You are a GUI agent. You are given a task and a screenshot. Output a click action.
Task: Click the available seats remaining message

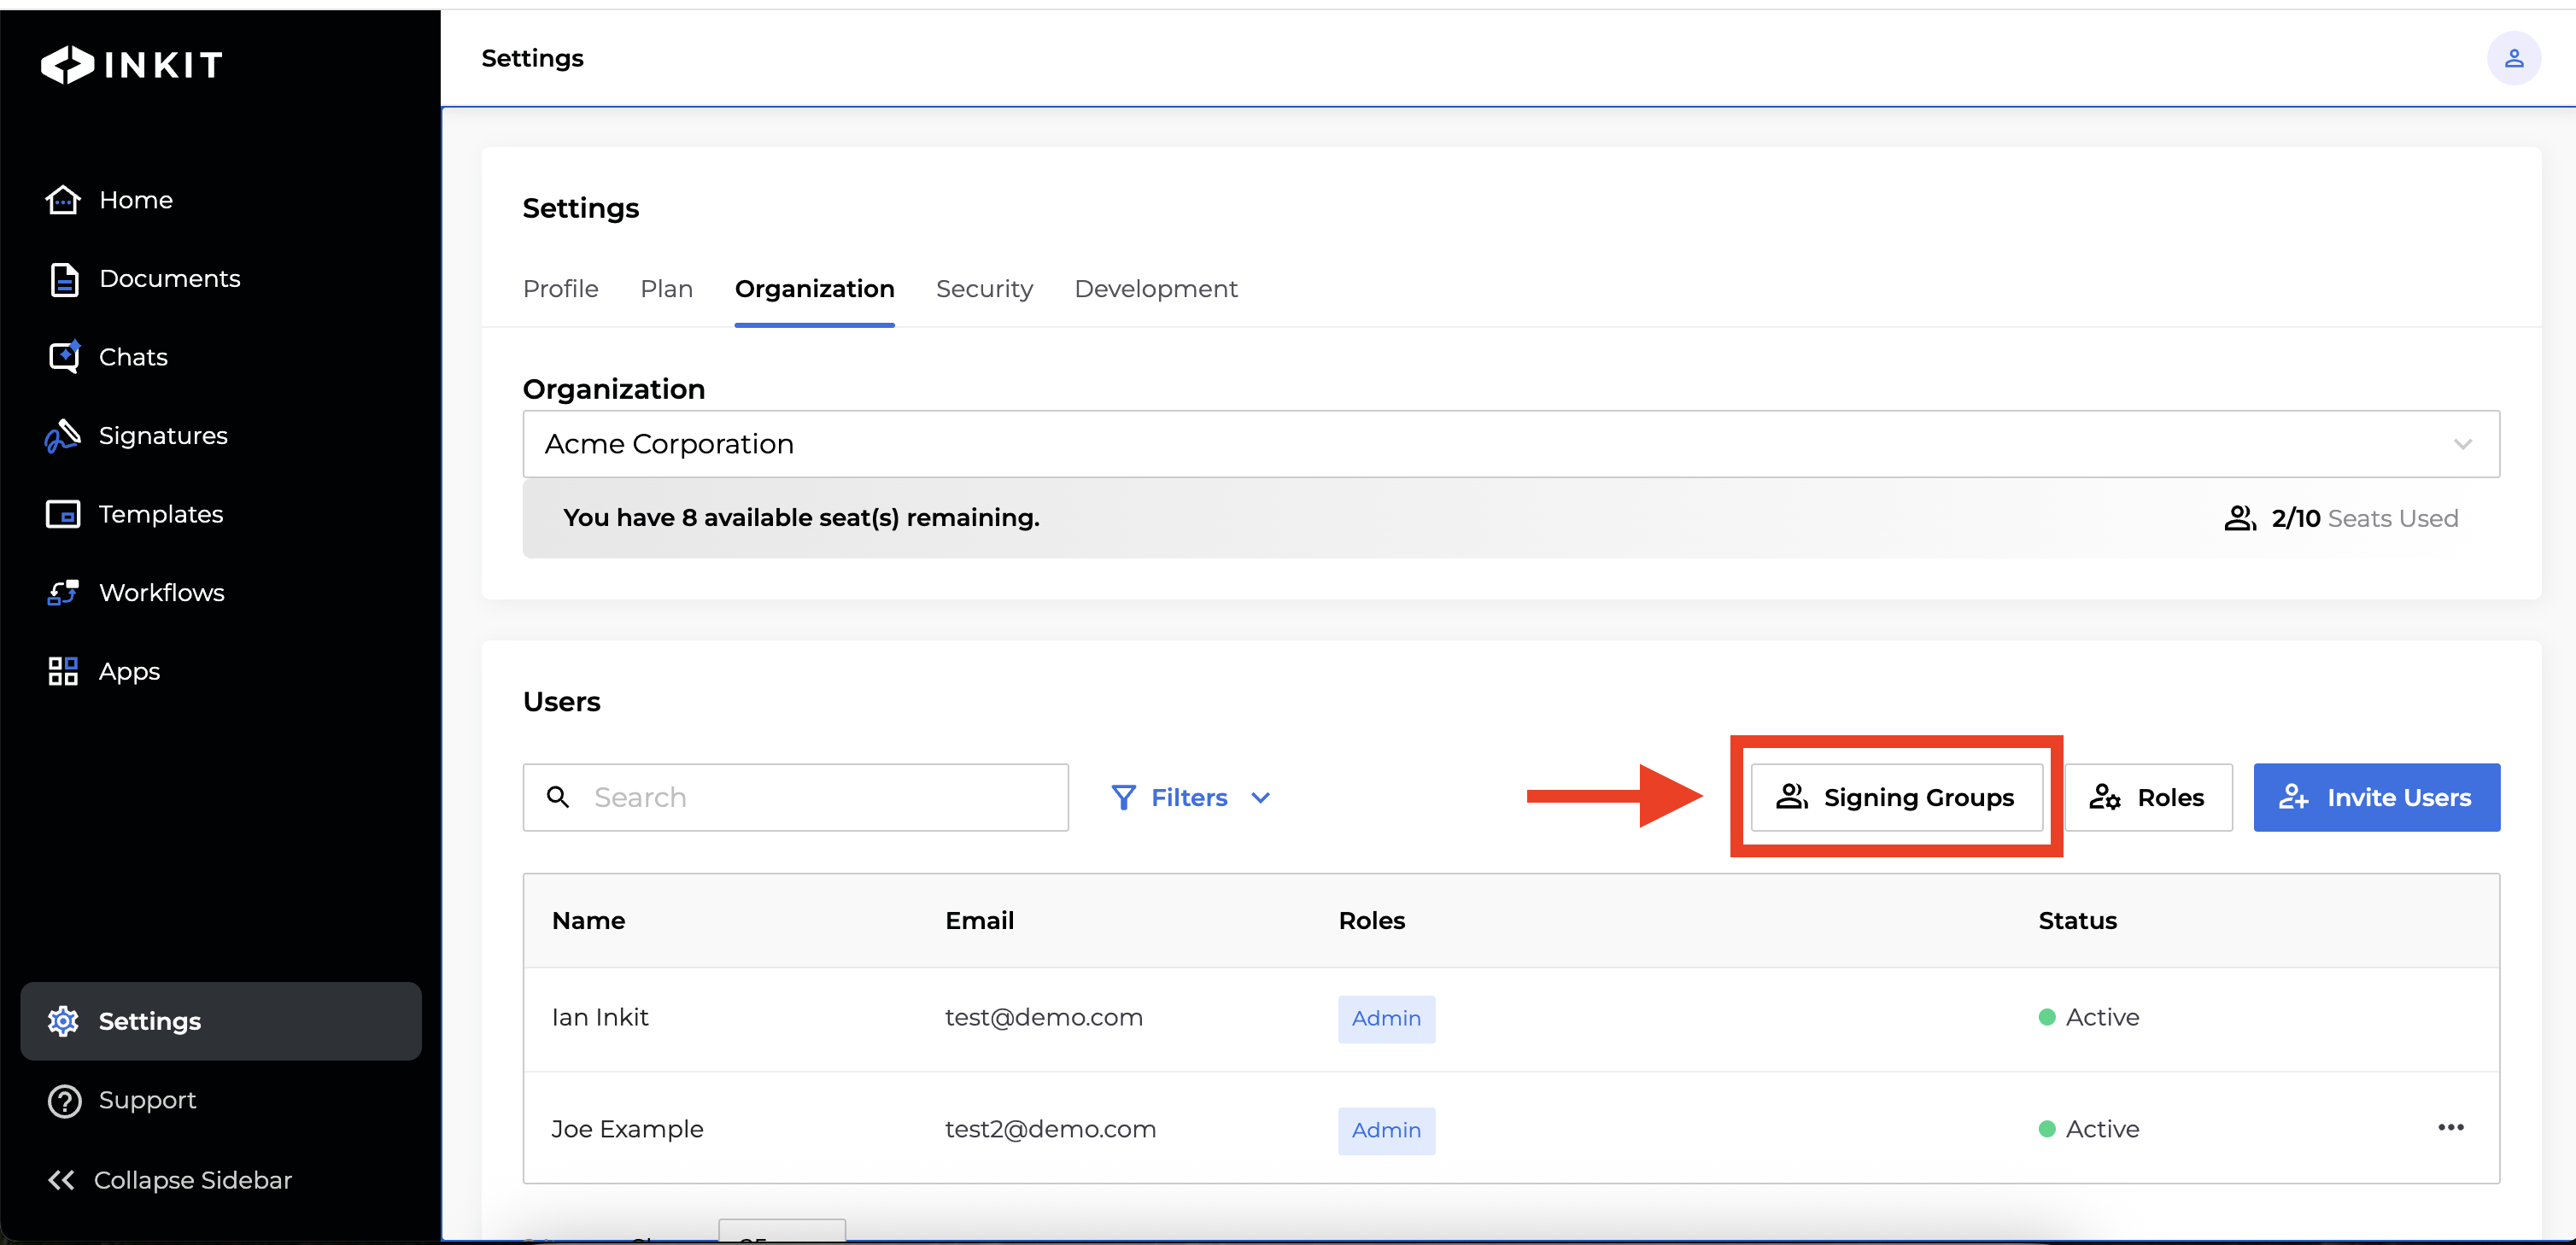[801, 518]
